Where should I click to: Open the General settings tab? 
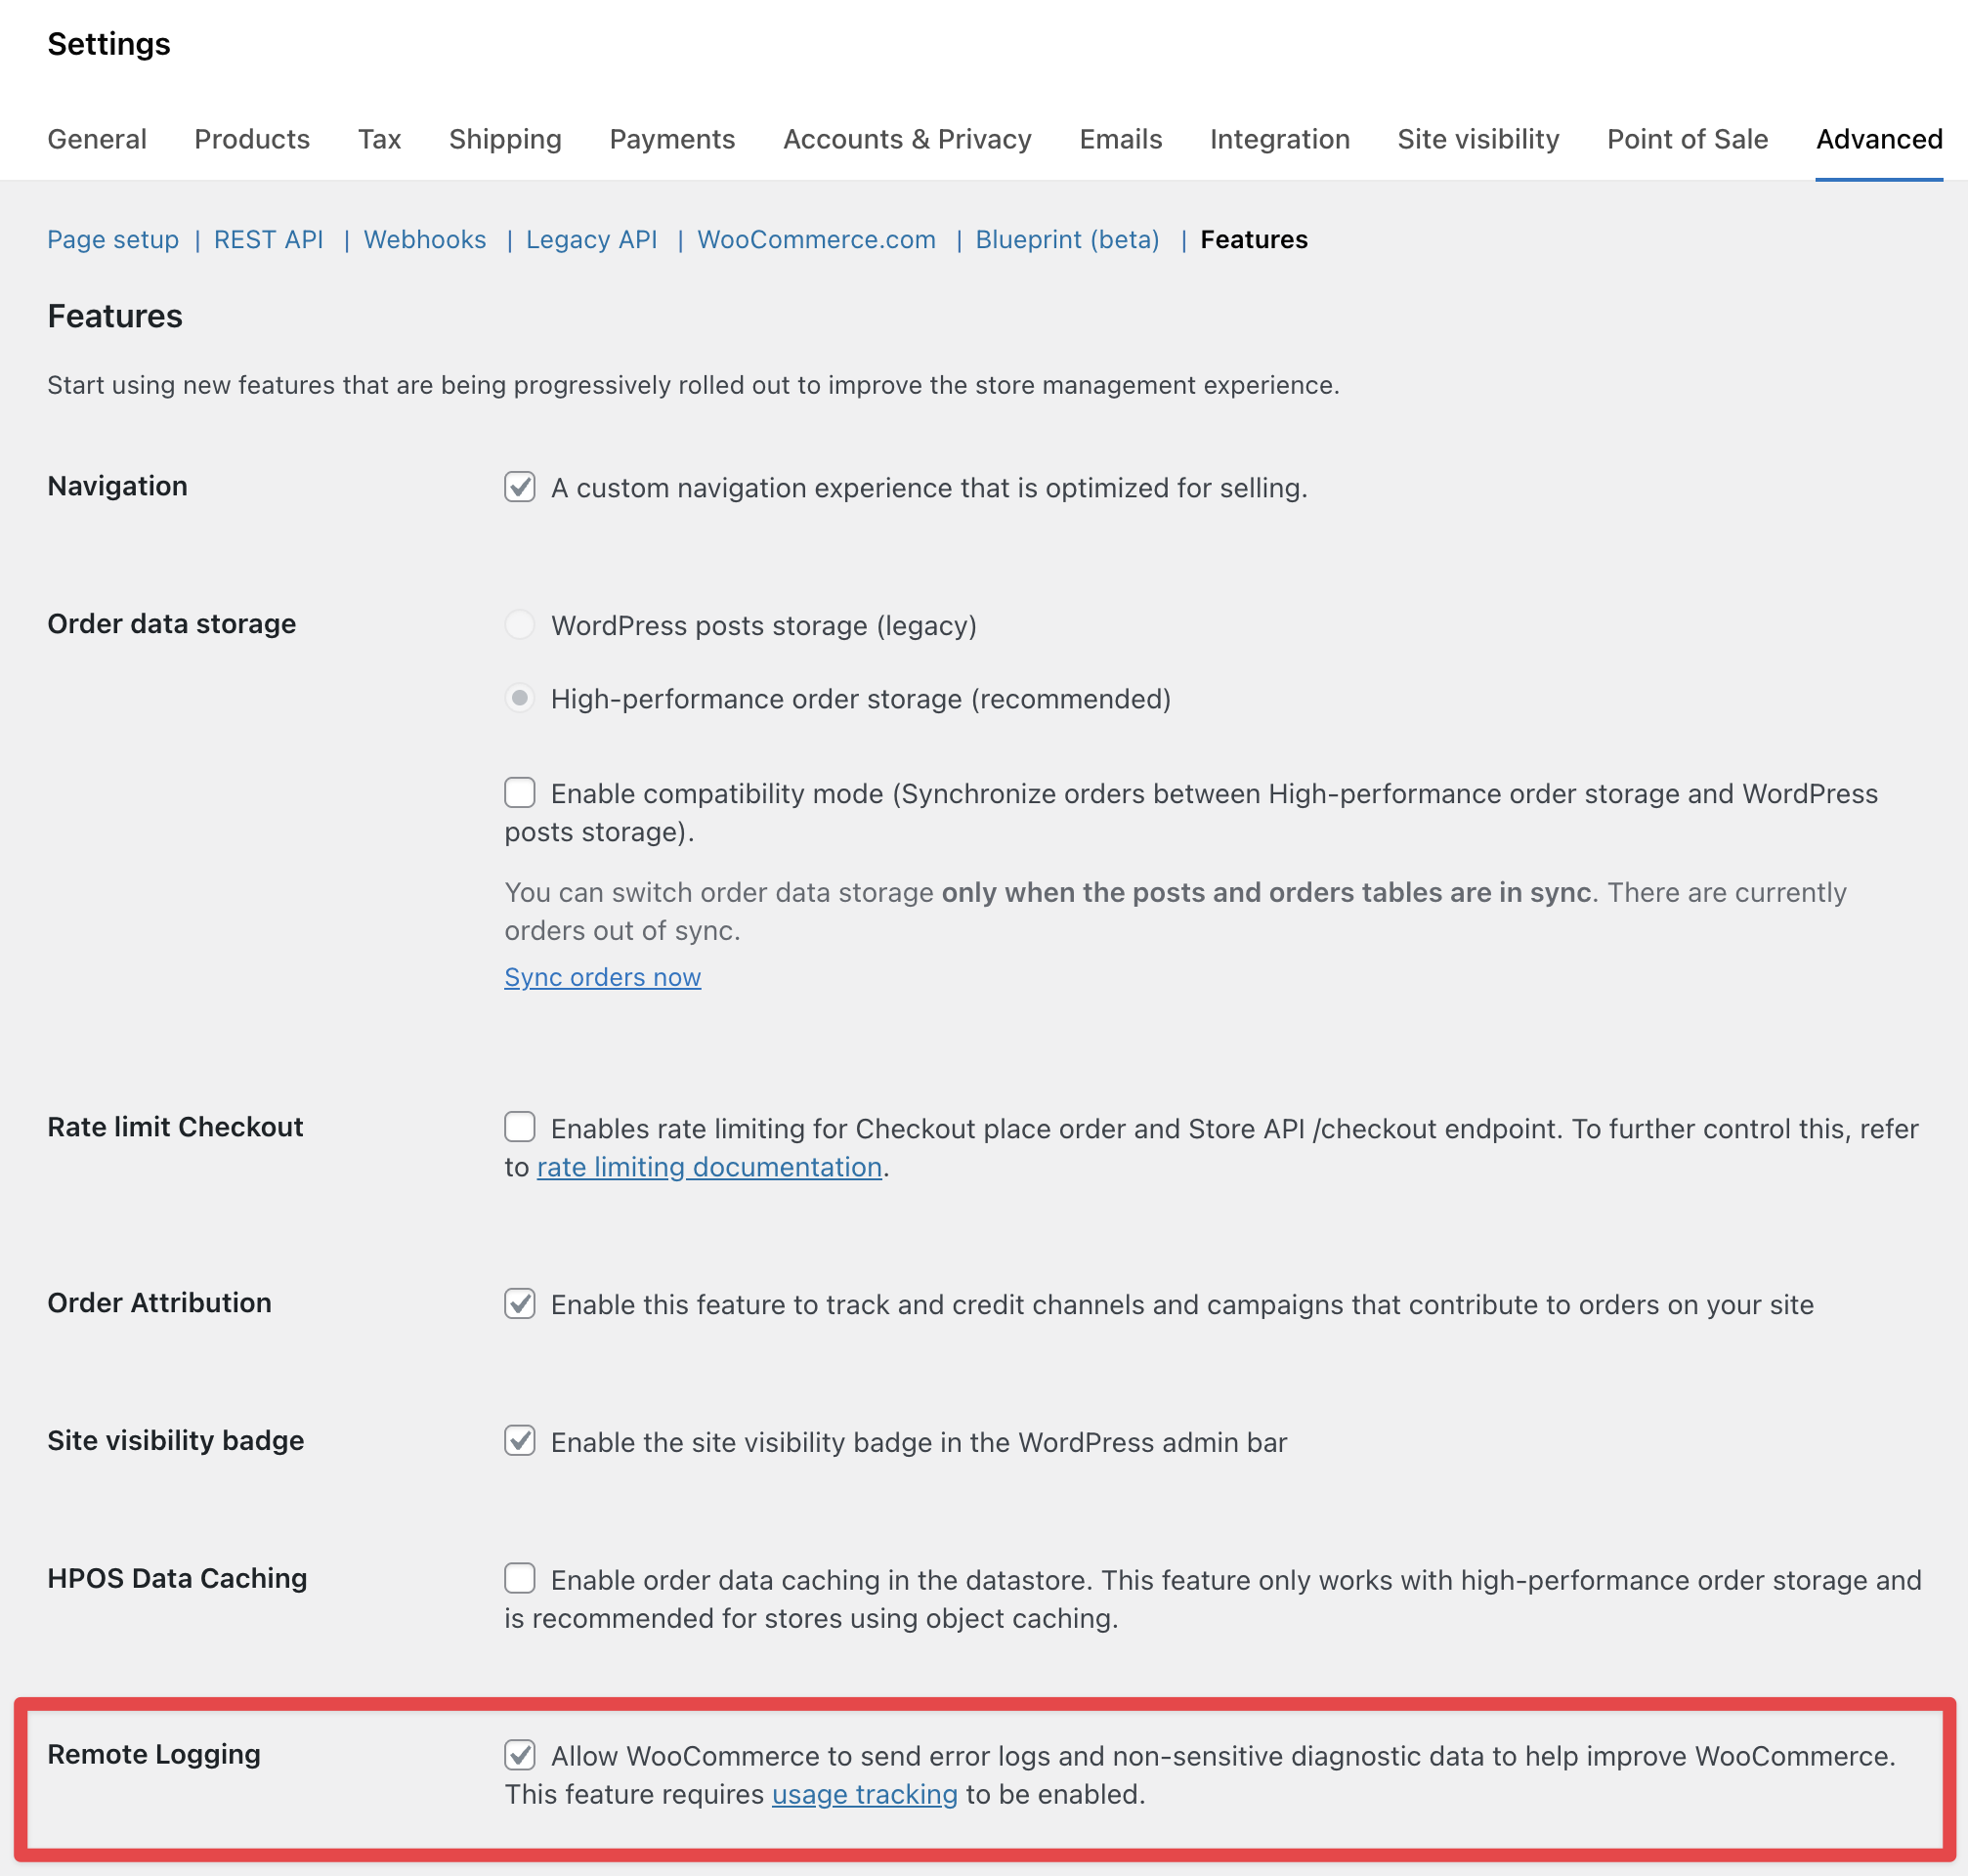point(97,139)
